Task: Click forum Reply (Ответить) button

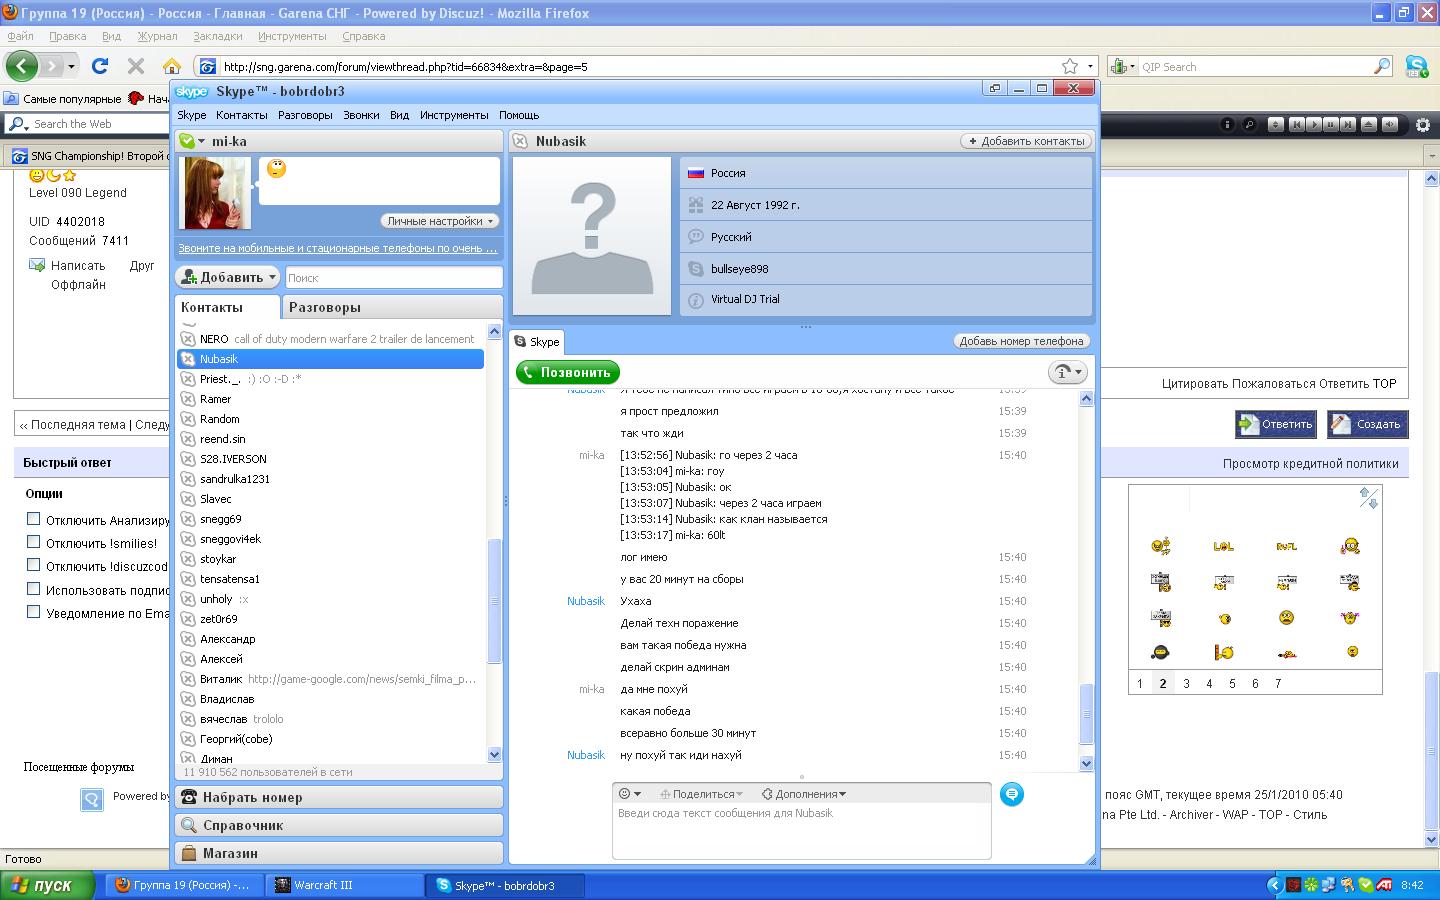Action: click(1275, 424)
